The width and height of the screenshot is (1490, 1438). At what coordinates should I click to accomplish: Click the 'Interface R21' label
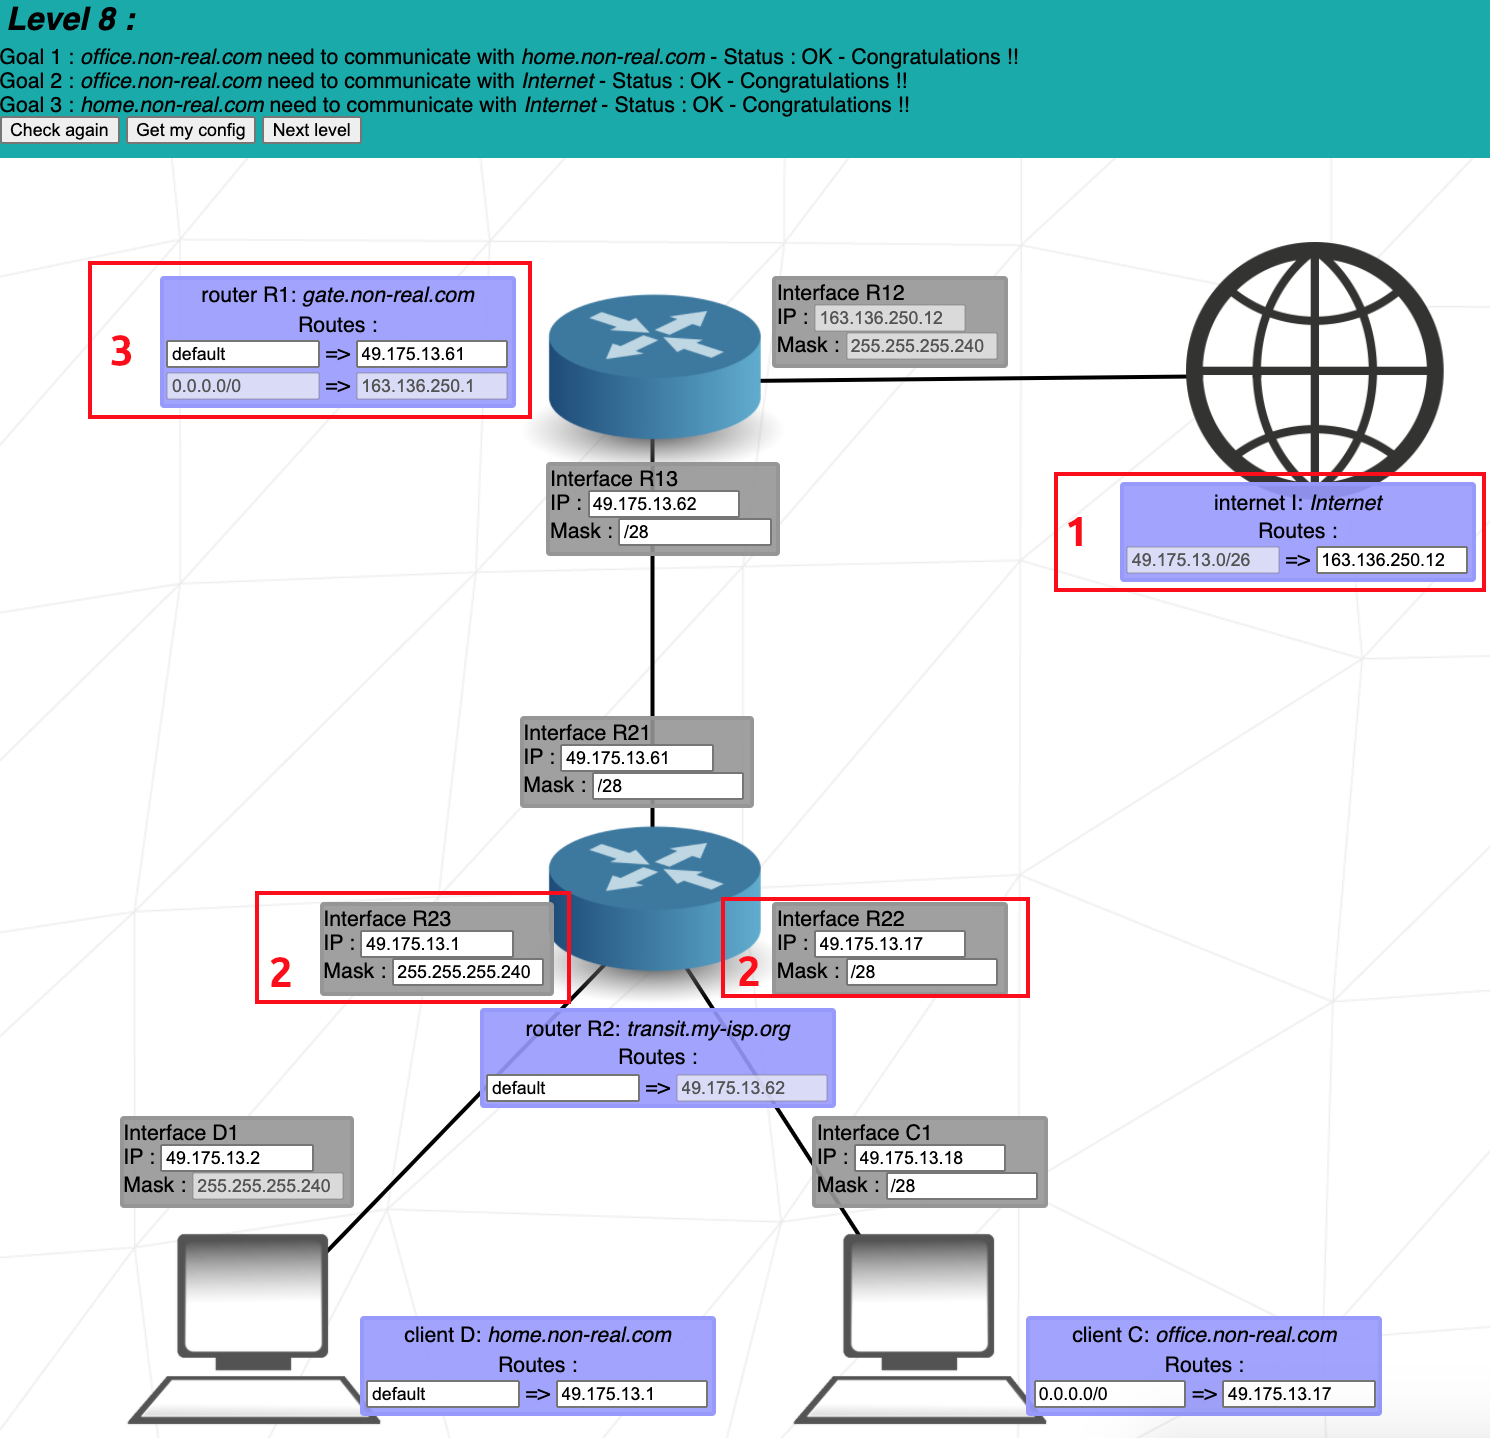587,733
